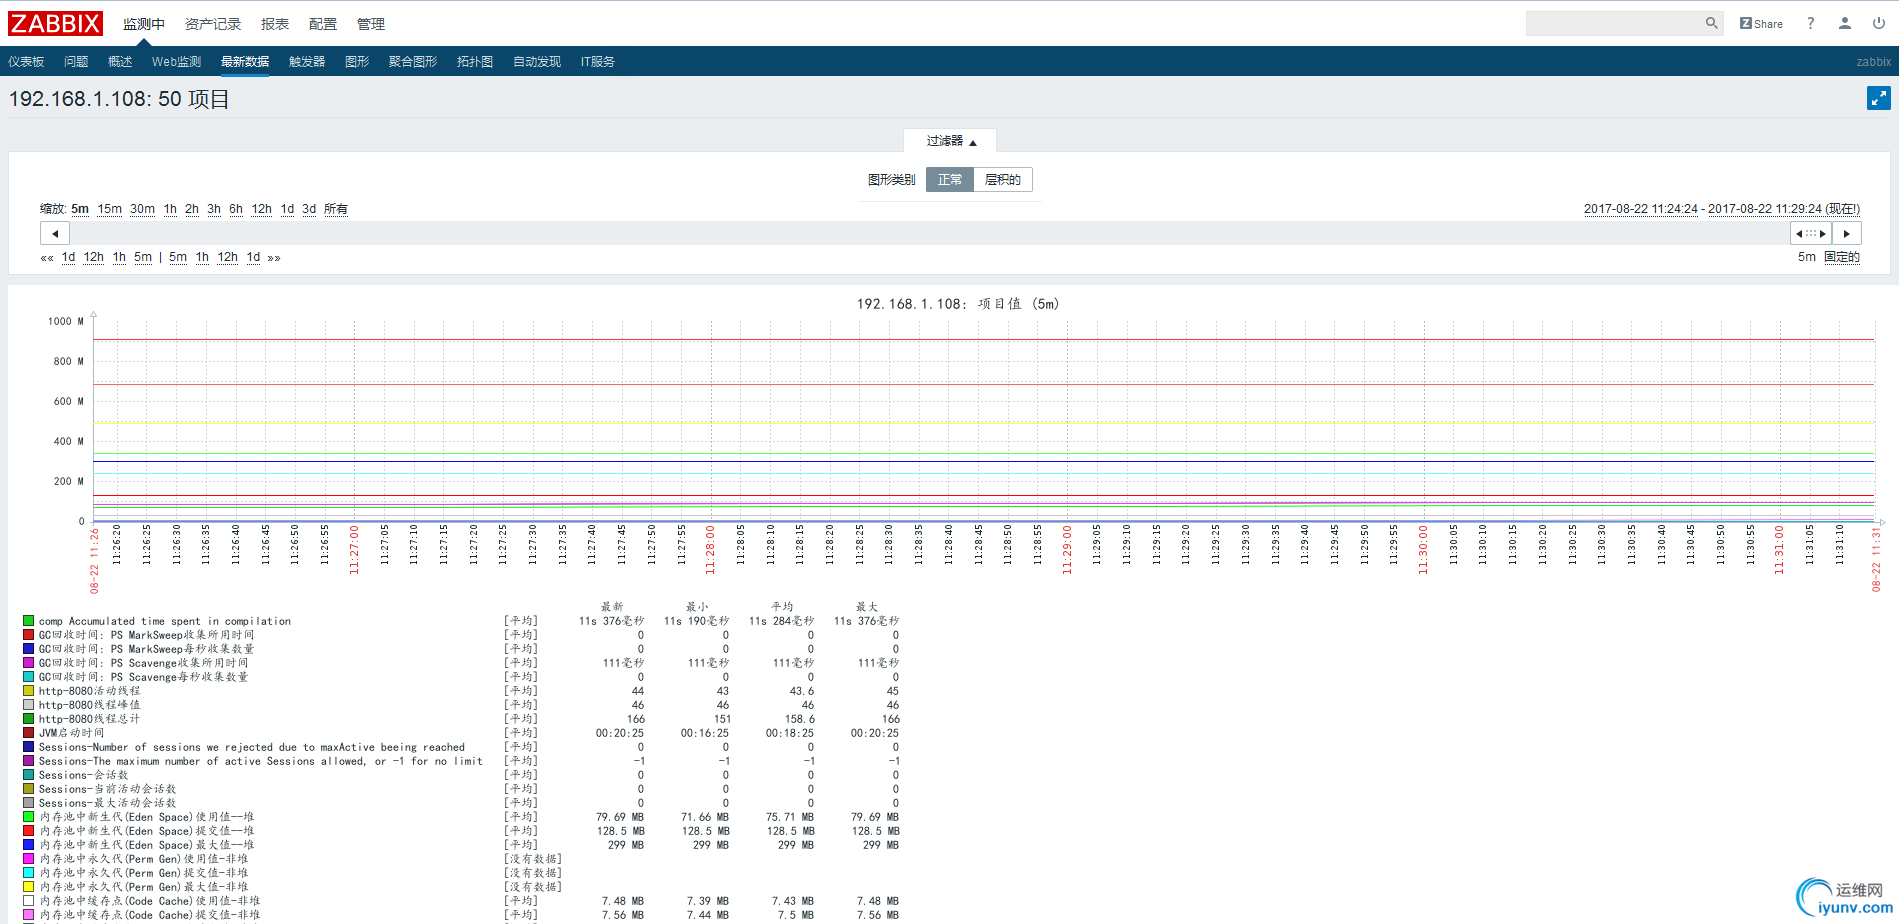Viewport: 1899px width, 924px height.
Task: Toggle fullscreen mode icon
Action: point(1878,98)
